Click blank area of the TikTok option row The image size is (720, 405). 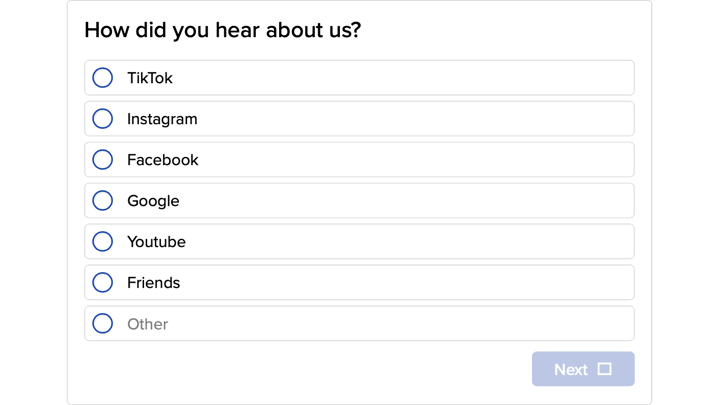[420, 78]
